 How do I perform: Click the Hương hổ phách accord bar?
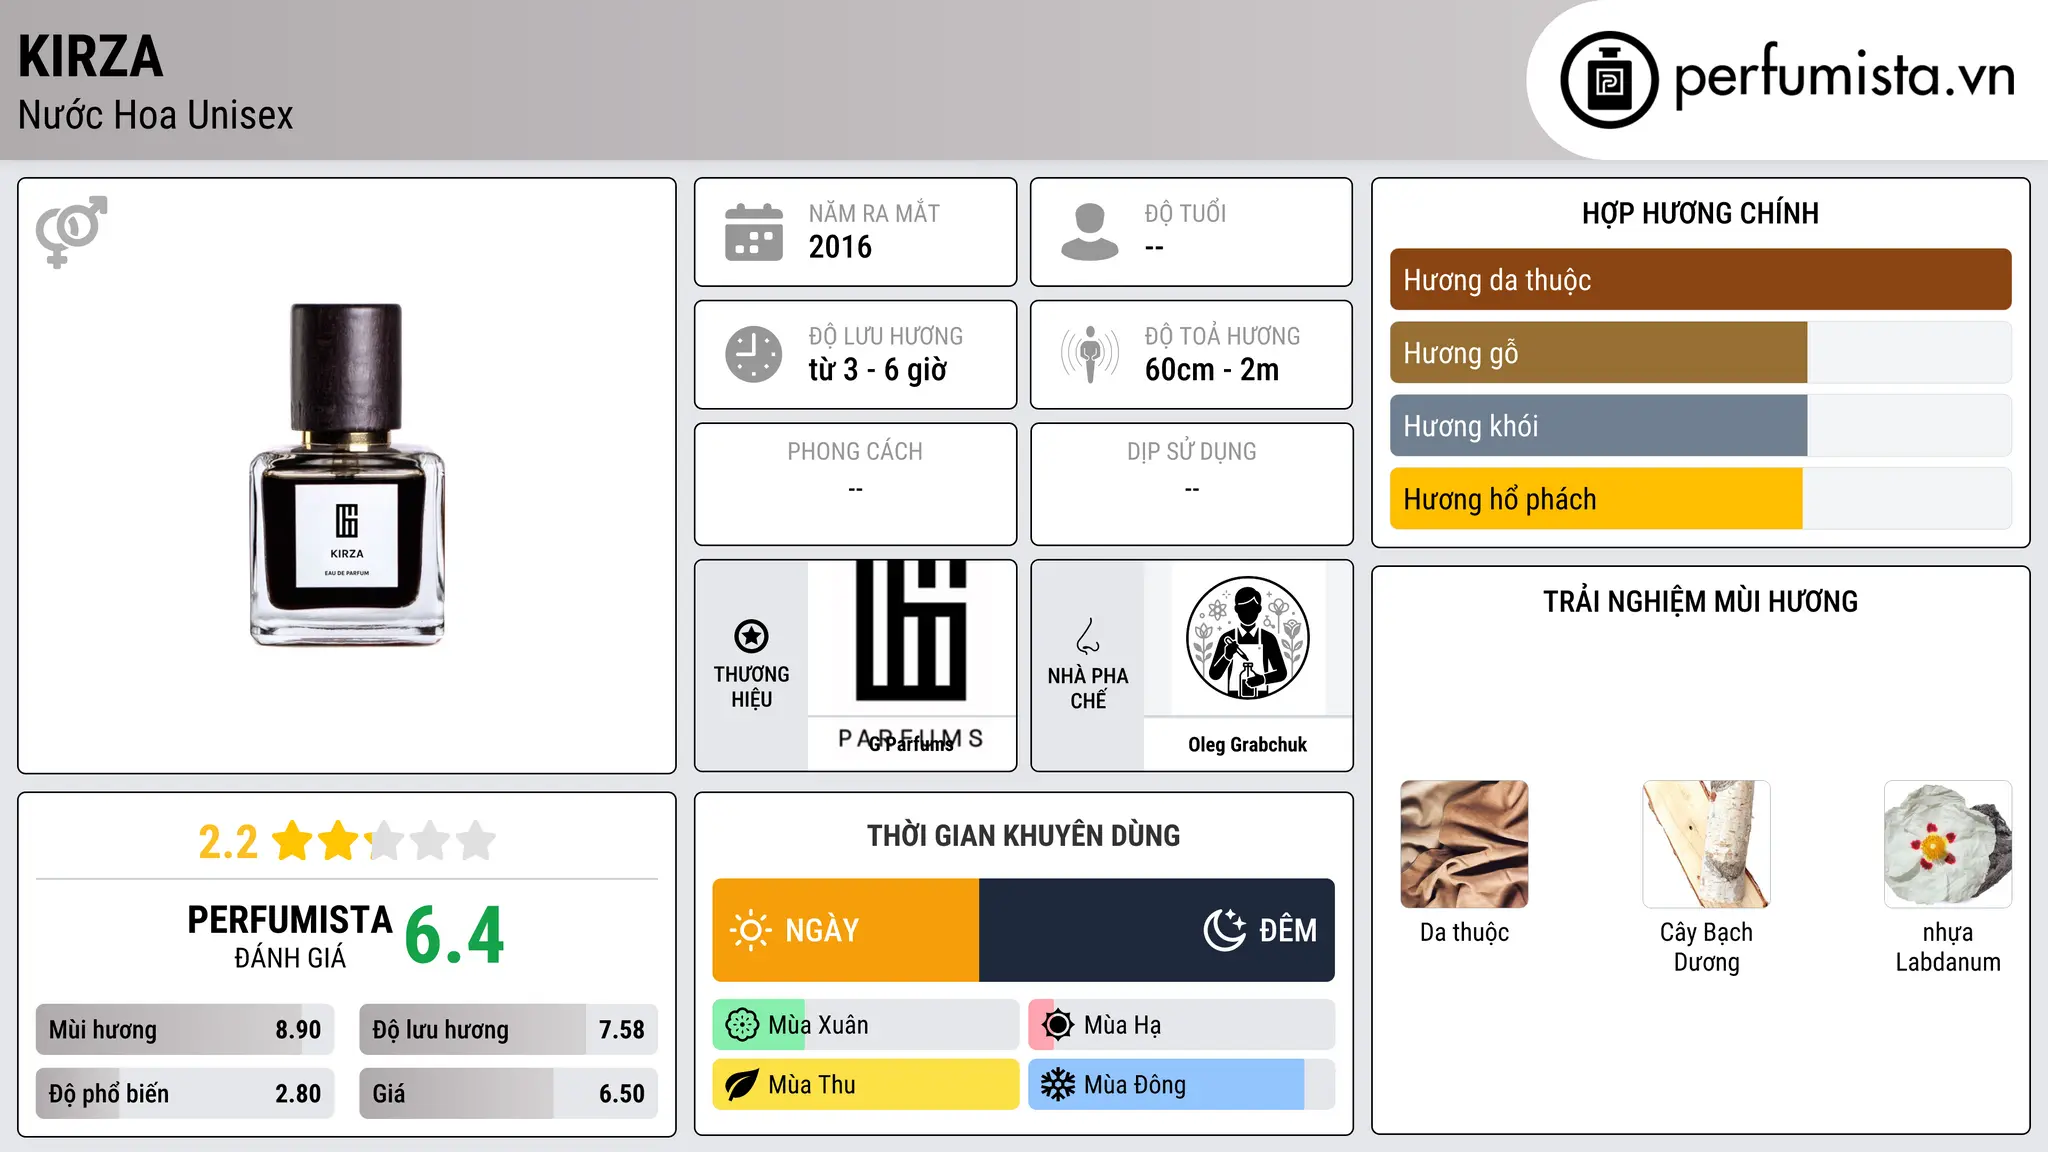click(x=1700, y=499)
